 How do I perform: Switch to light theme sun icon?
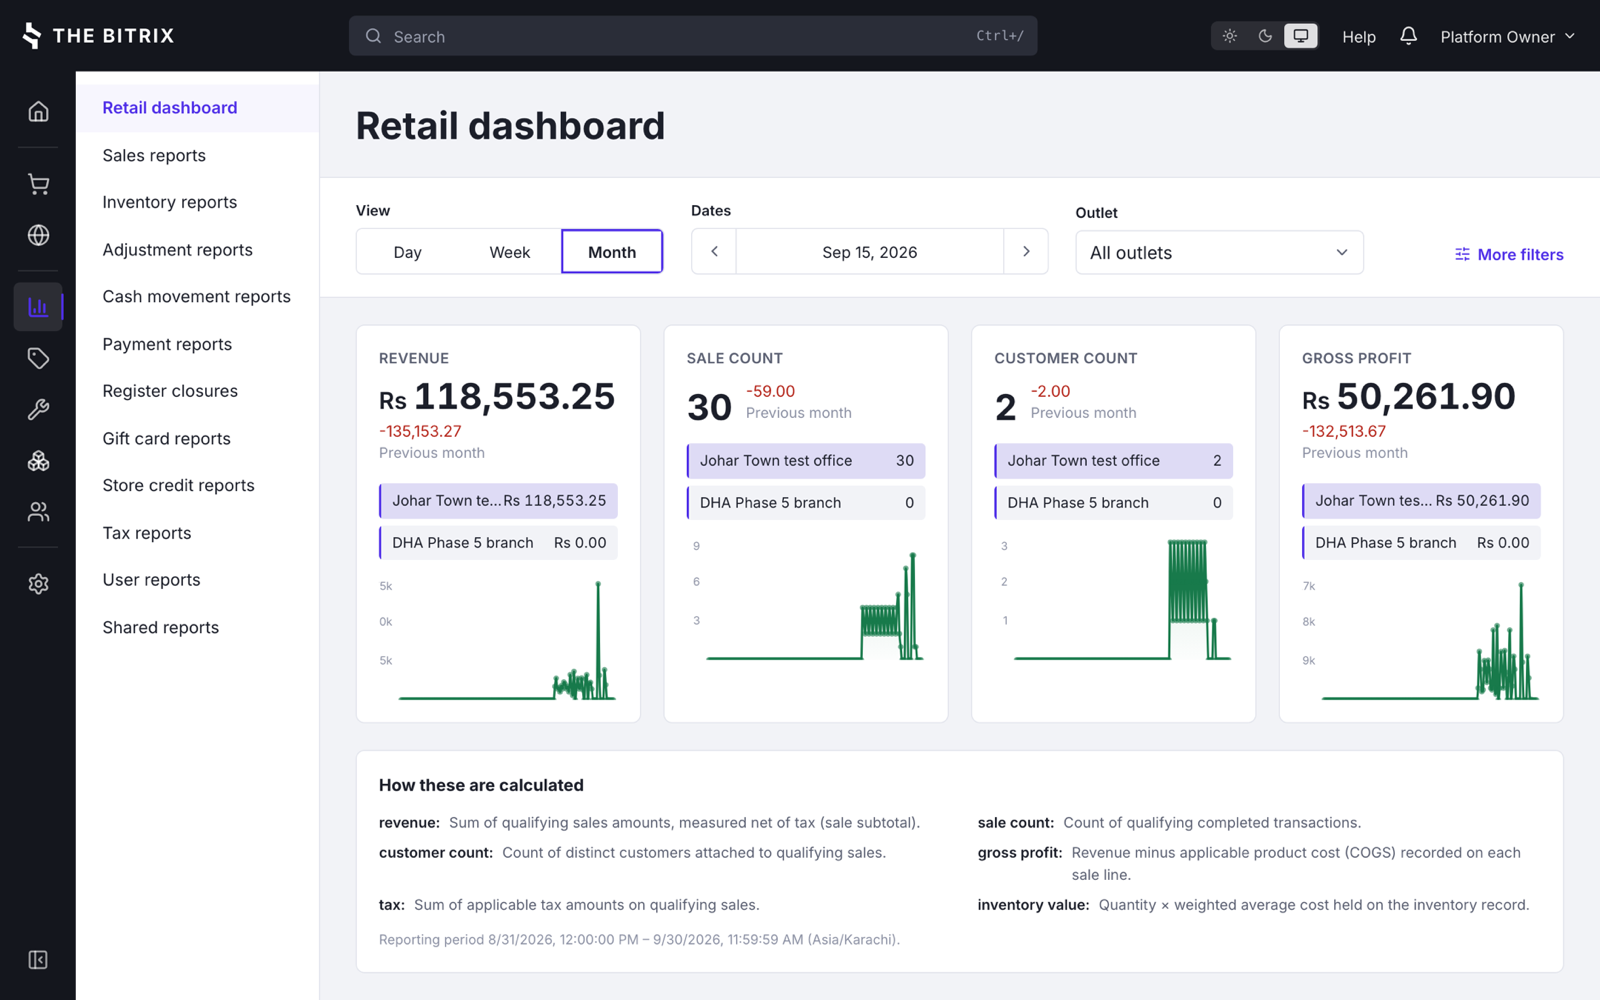click(1230, 36)
